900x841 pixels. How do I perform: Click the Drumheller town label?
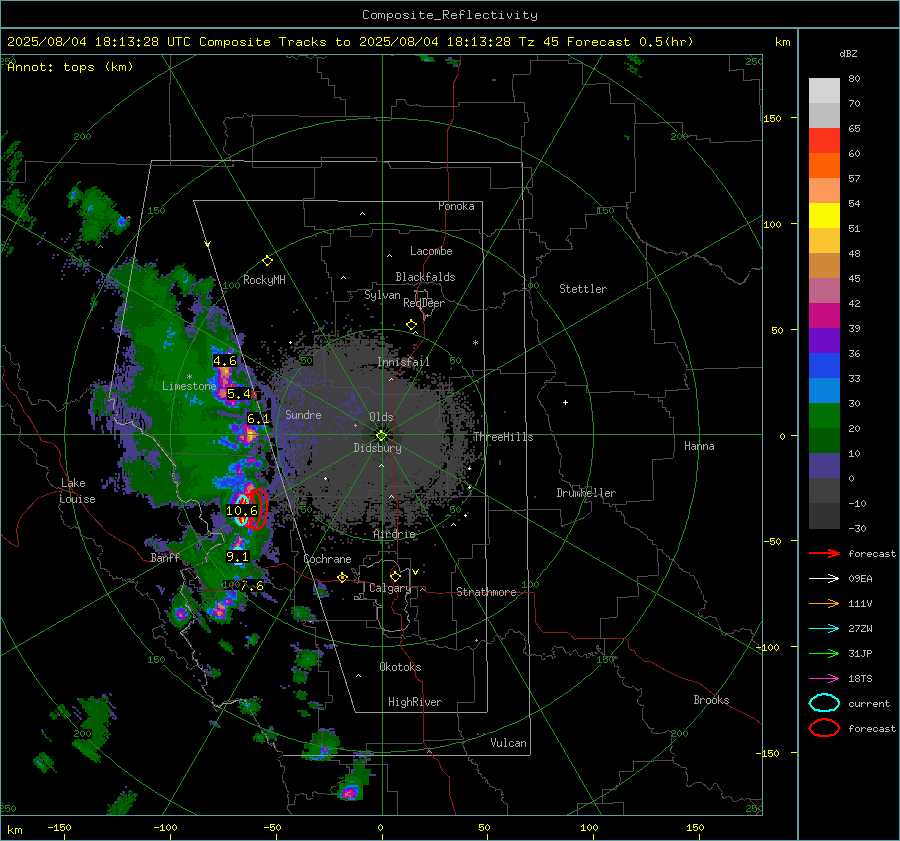(586, 493)
